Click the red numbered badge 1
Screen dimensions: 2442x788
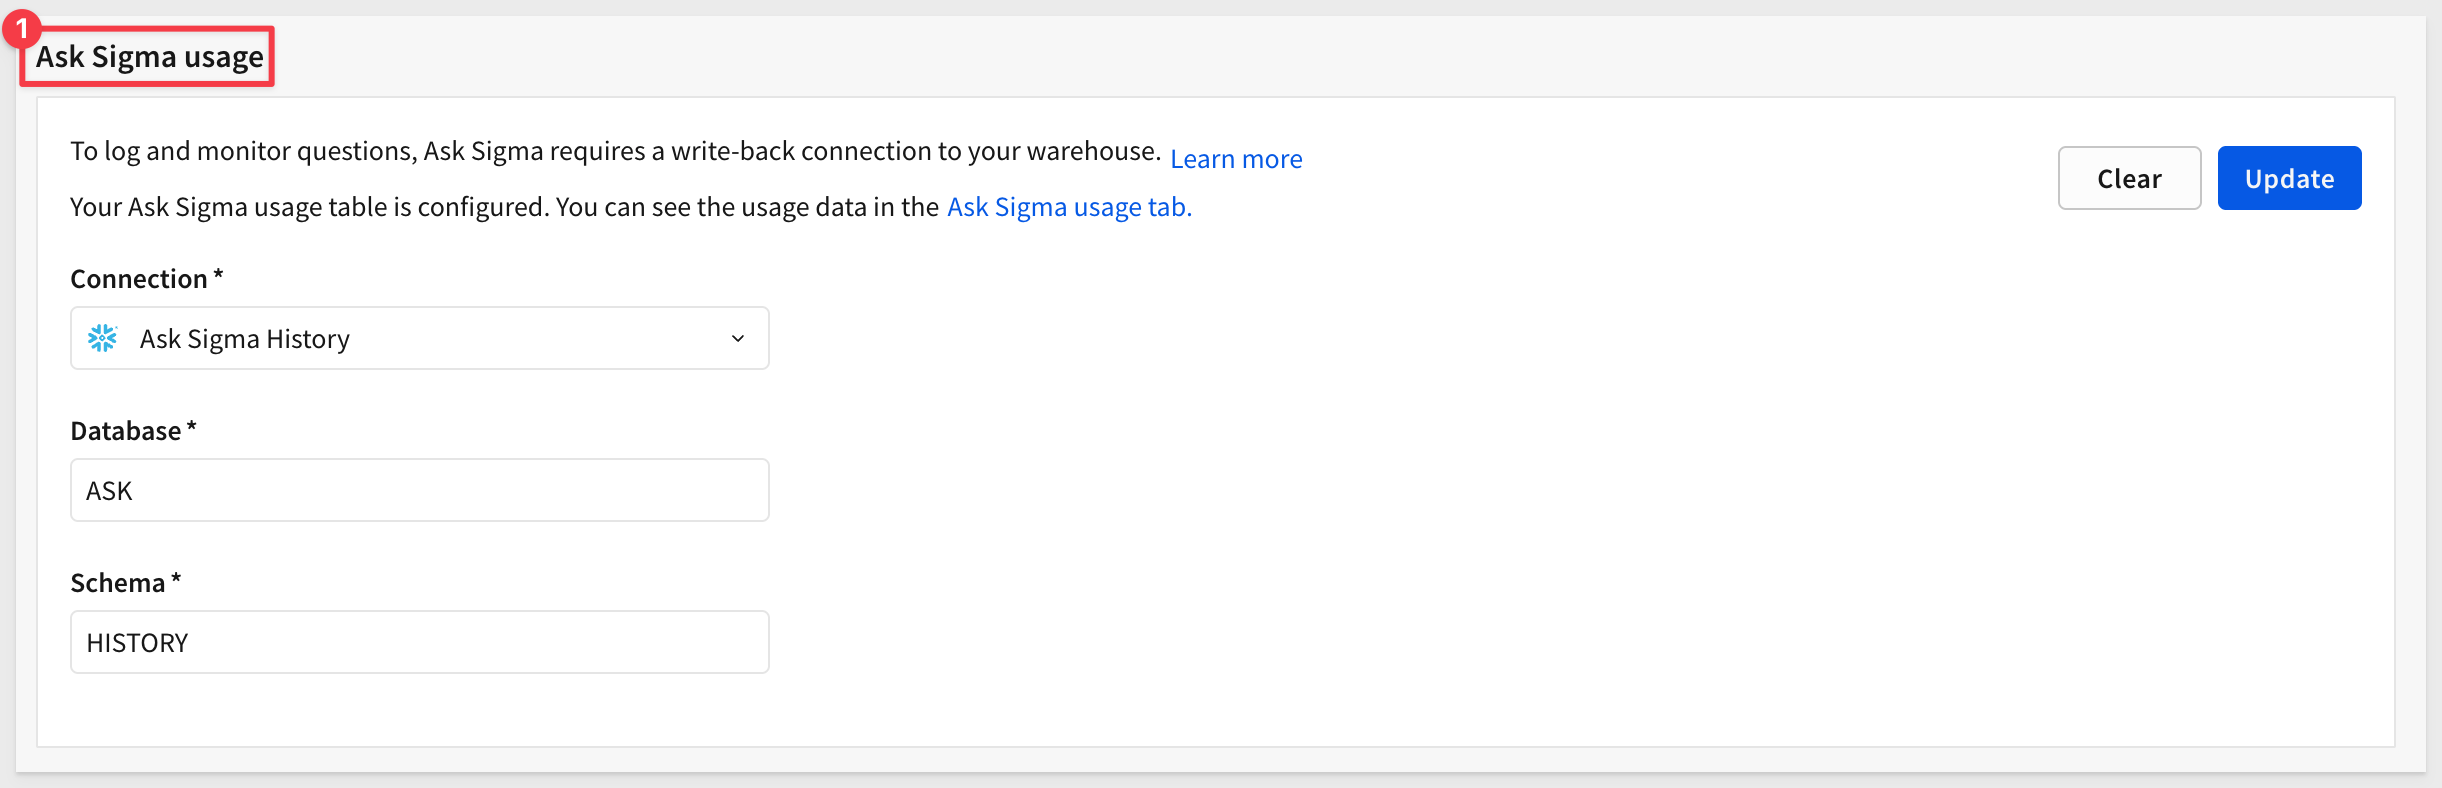click(21, 28)
